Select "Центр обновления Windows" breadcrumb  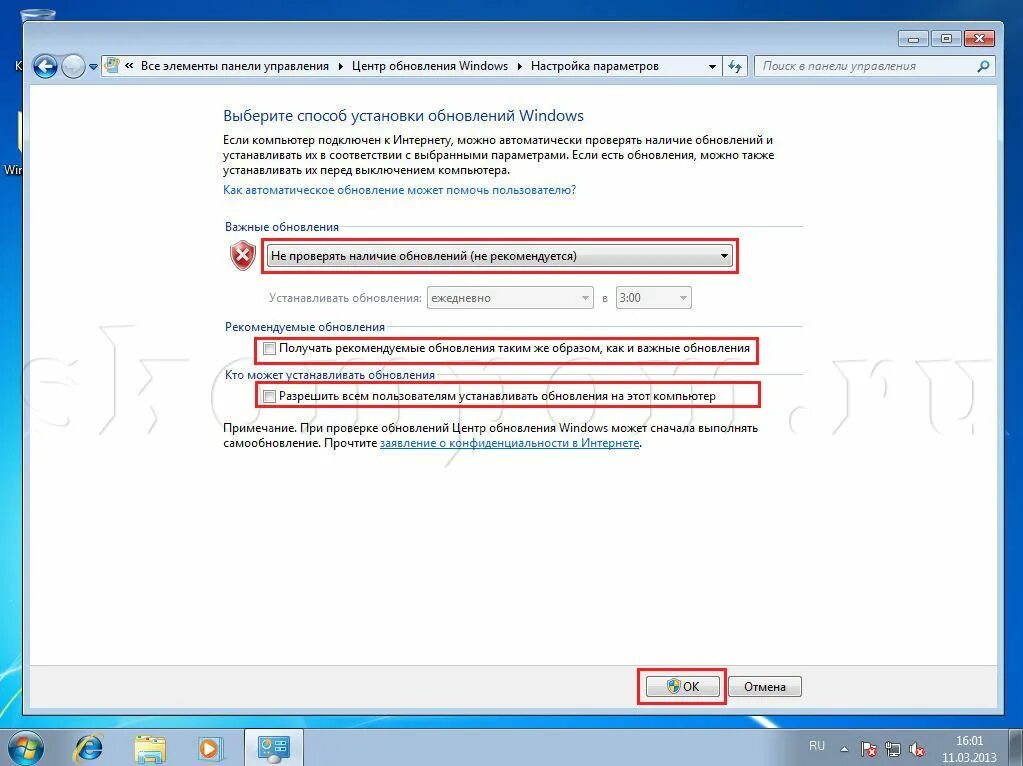[x=429, y=66]
